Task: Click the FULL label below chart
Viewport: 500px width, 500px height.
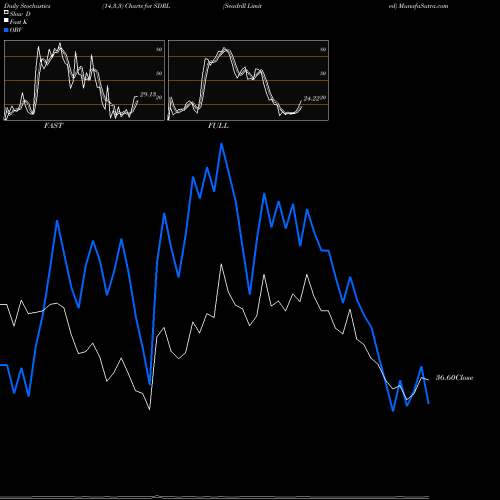Action: [218, 126]
